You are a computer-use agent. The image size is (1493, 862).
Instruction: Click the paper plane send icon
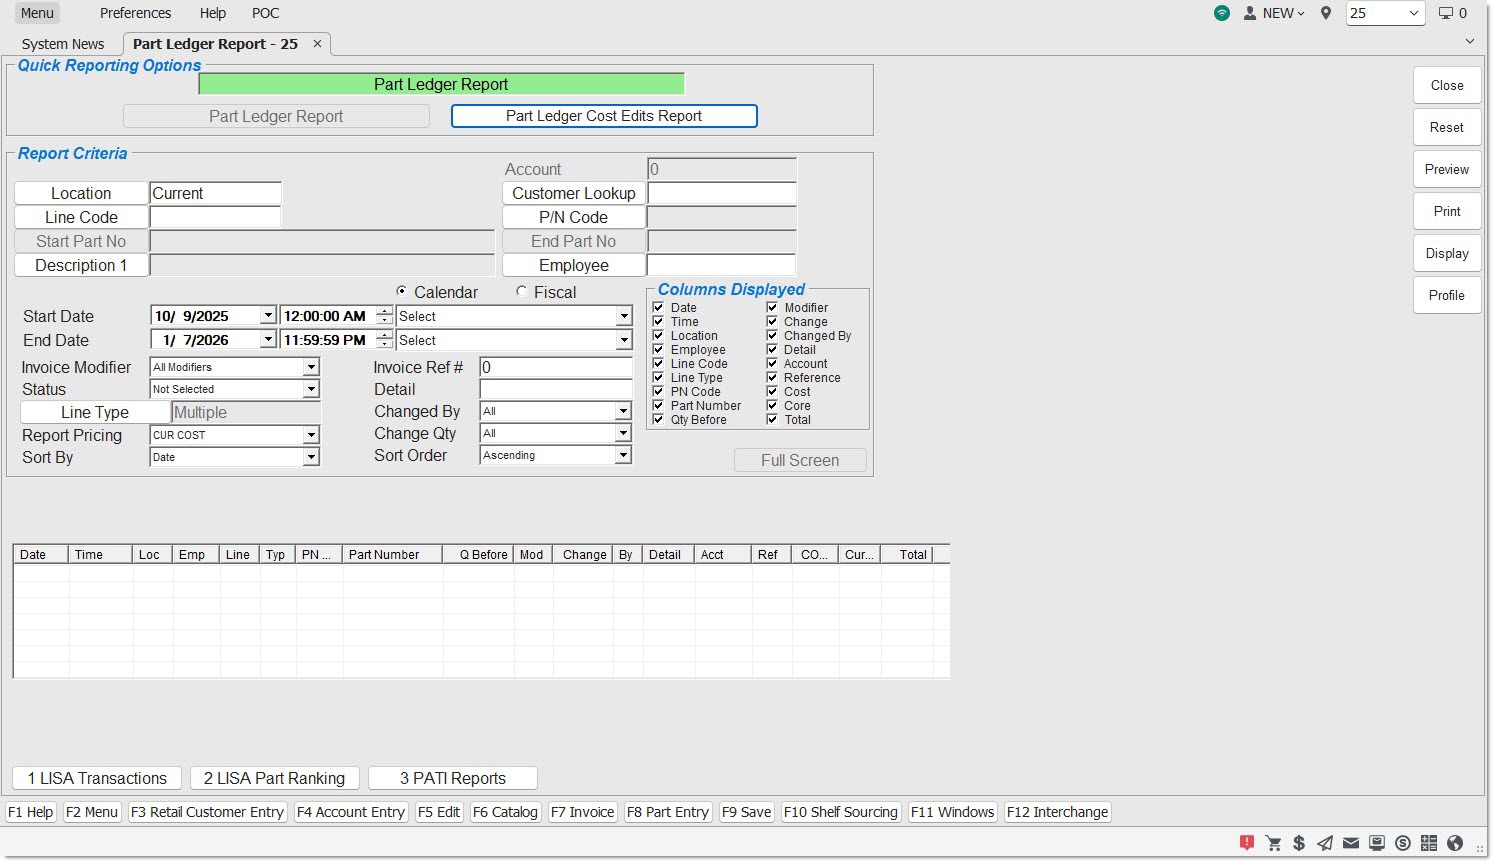[x=1325, y=843]
